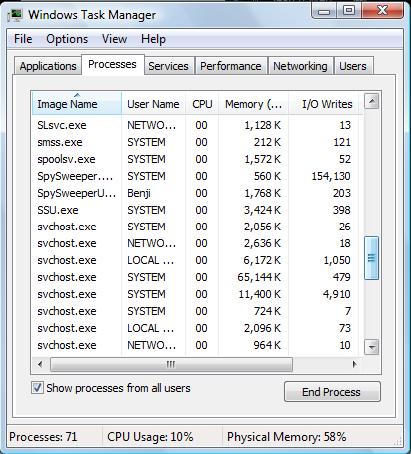The height and width of the screenshot is (454, 411).
Task: Click the horizontal scrollbar thumb
Action: point(171,364)
